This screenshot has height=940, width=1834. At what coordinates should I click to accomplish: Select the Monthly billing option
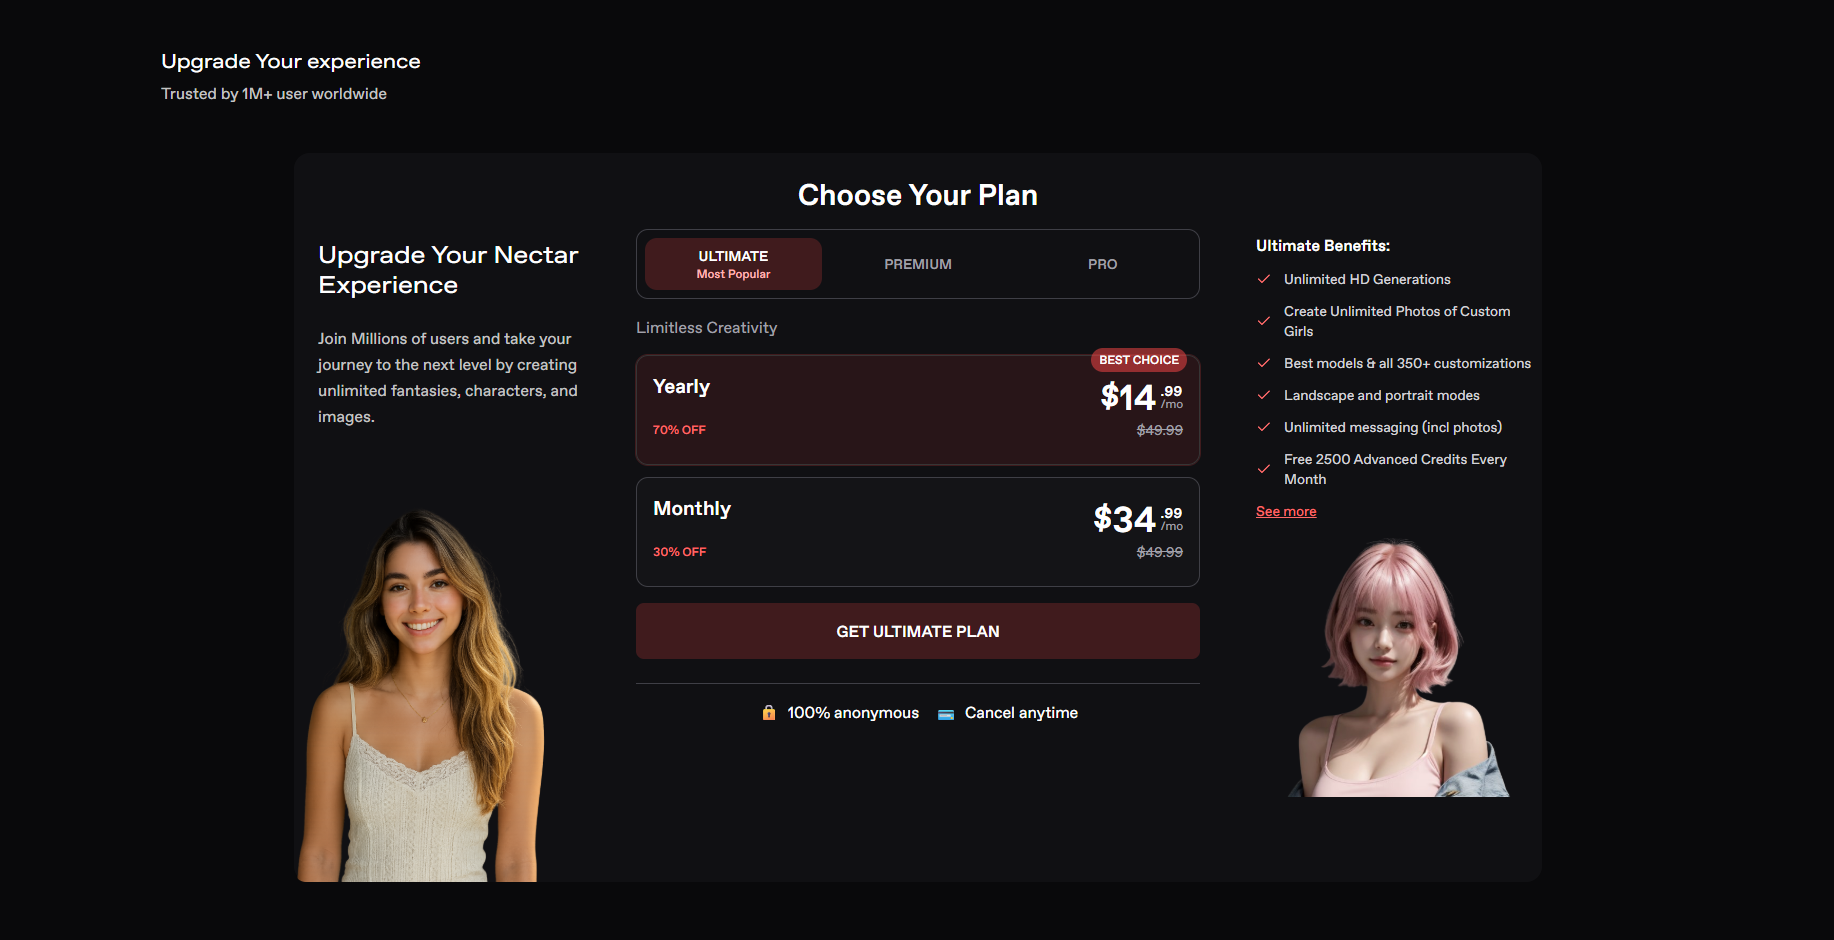pos(918,532)
